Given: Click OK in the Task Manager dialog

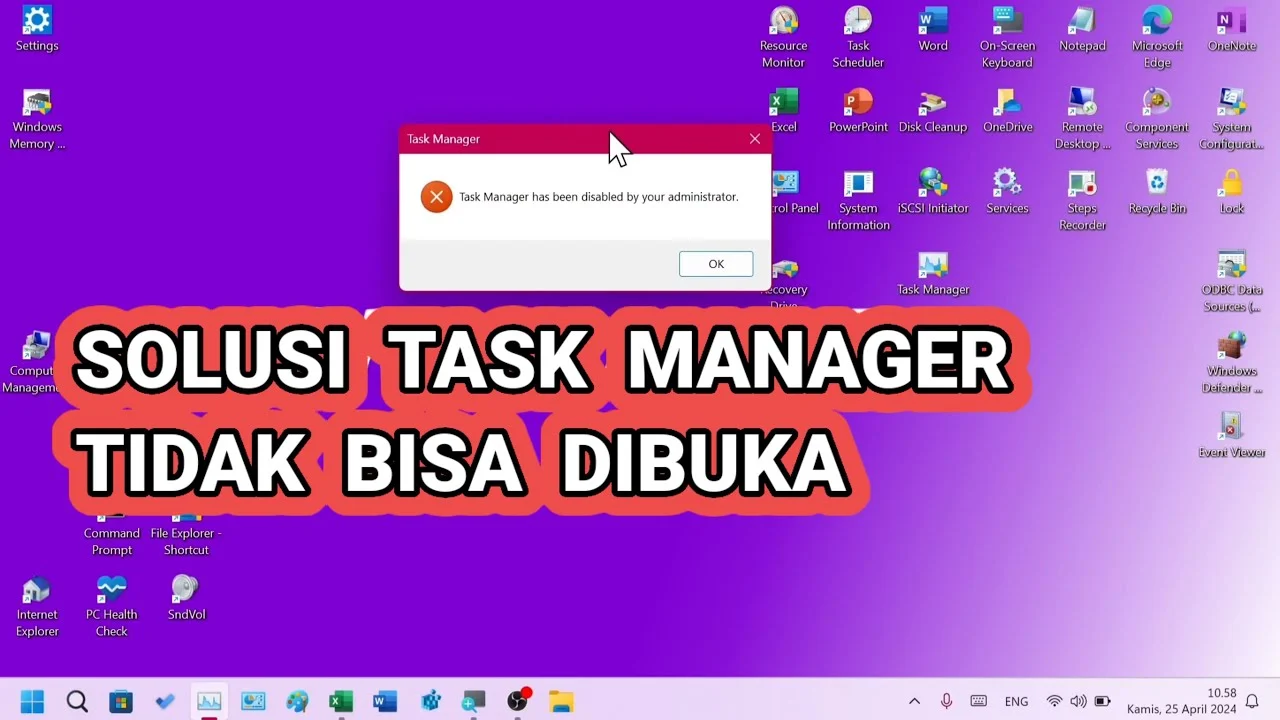Looking at the screenshot, I should tap(716, 264).
